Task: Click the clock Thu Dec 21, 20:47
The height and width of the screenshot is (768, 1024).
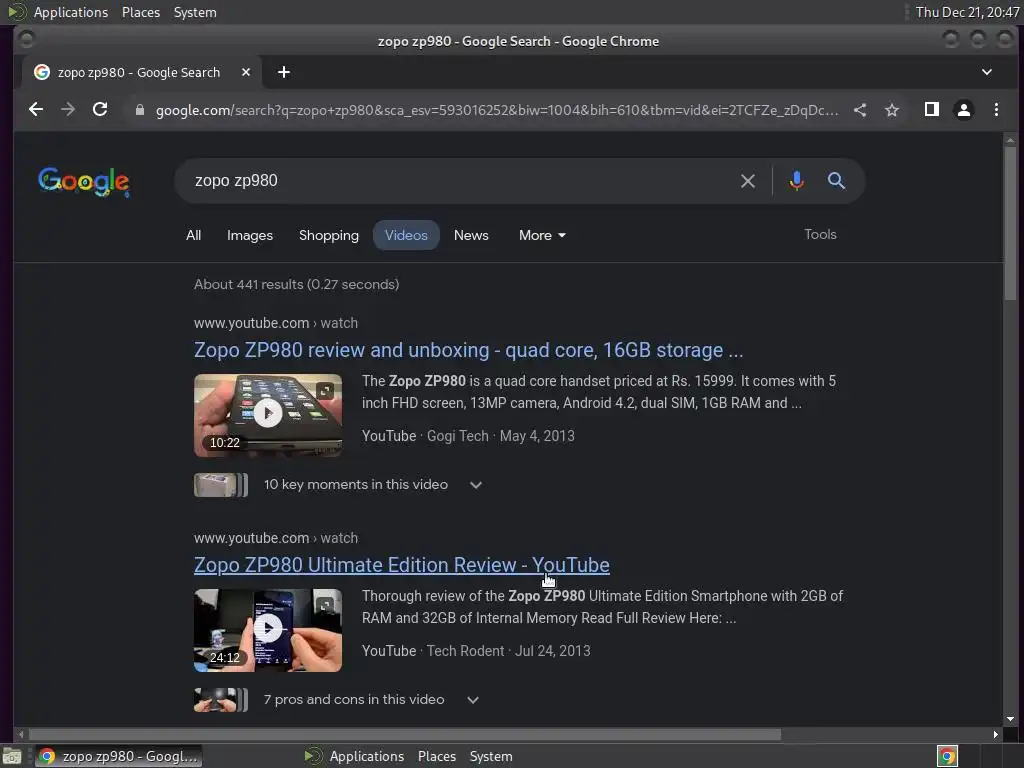Action: [967, 12]
